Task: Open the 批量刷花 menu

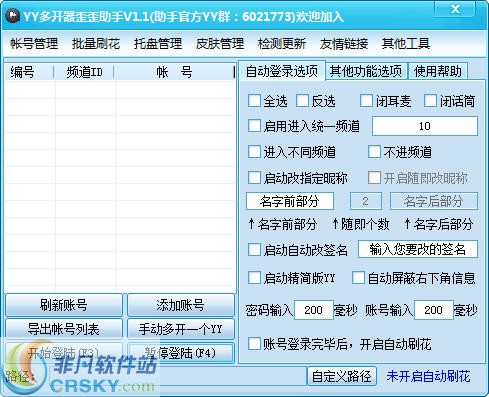Action: (x=96, y=44)
